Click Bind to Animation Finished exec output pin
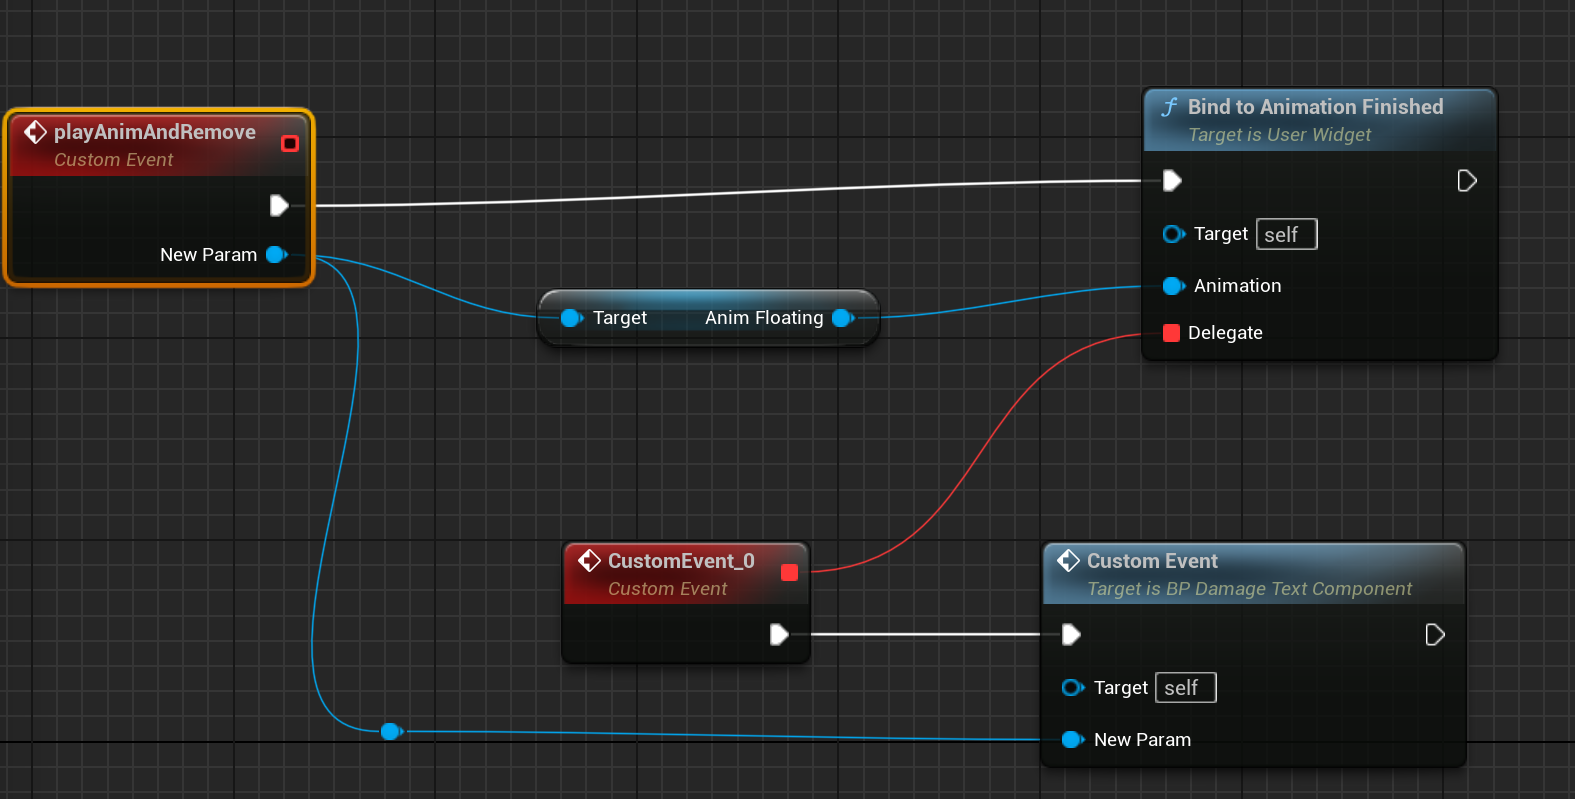This screenshot has width=1575, height=799. [1467, 181]
